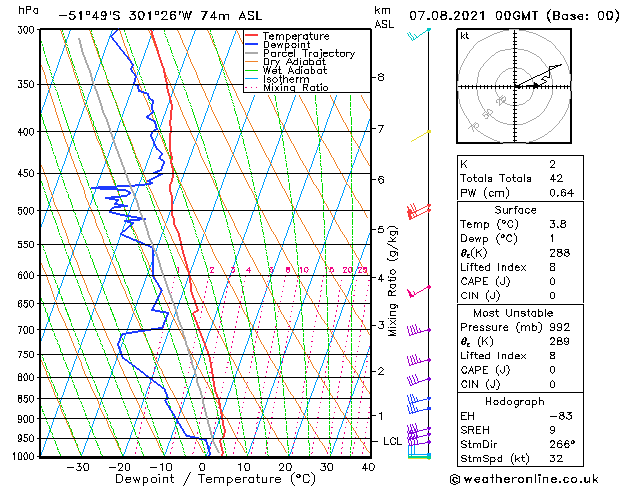Click the 'hPa' axis unit label
The height and width of the screenshot is (486, 629).
(28, 10)
